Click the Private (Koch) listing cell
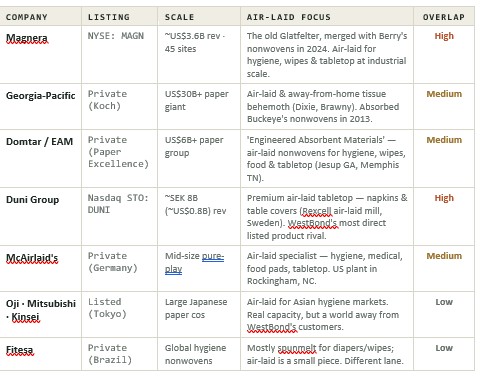The image size is (480, 386). coord(119,107)
